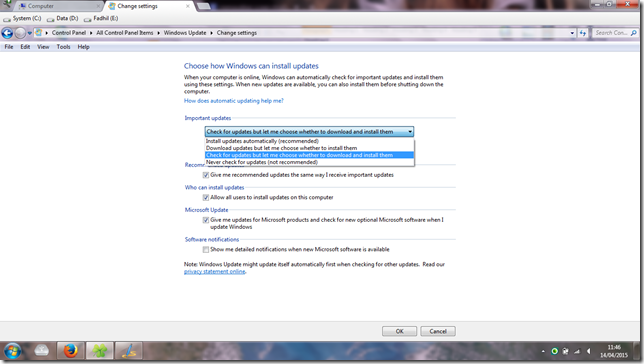This screenshot has height=364, width=644.
Task: Click the Back navigation arrow
Action: tap(7, 33)
